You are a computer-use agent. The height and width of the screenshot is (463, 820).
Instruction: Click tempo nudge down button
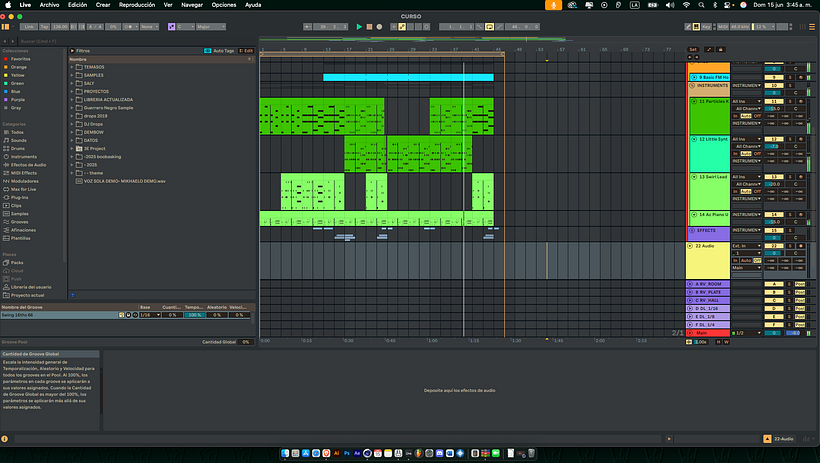73,27
